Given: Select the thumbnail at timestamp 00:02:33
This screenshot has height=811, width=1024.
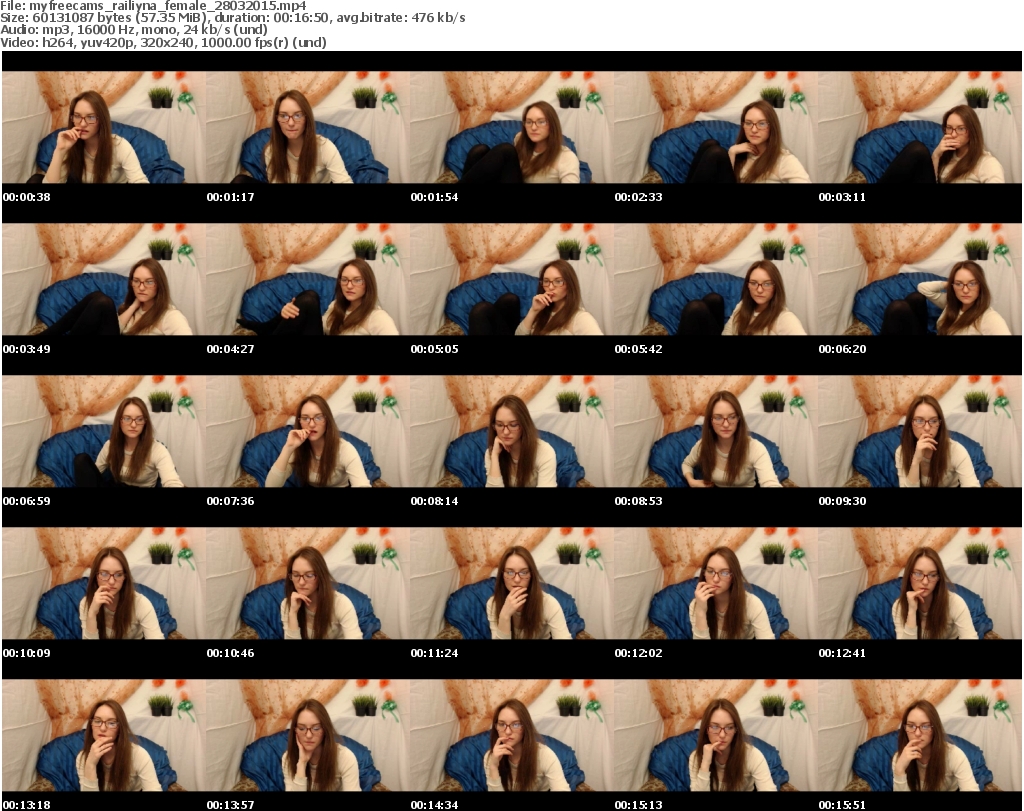Looking at the screenshot, I should [715, 127].
